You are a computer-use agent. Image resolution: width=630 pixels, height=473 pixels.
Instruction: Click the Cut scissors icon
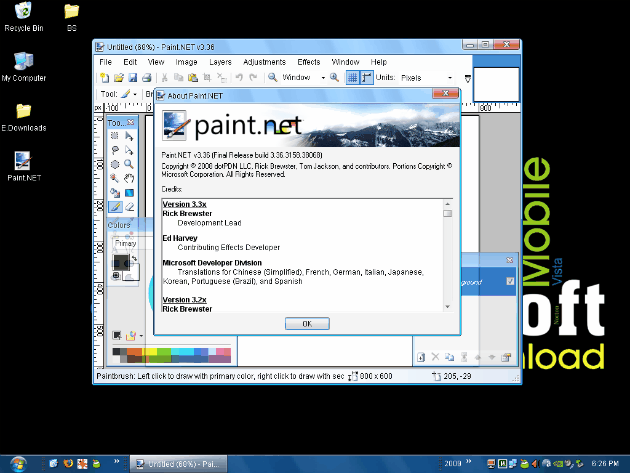pyautogui.click(x=164, y=78)
